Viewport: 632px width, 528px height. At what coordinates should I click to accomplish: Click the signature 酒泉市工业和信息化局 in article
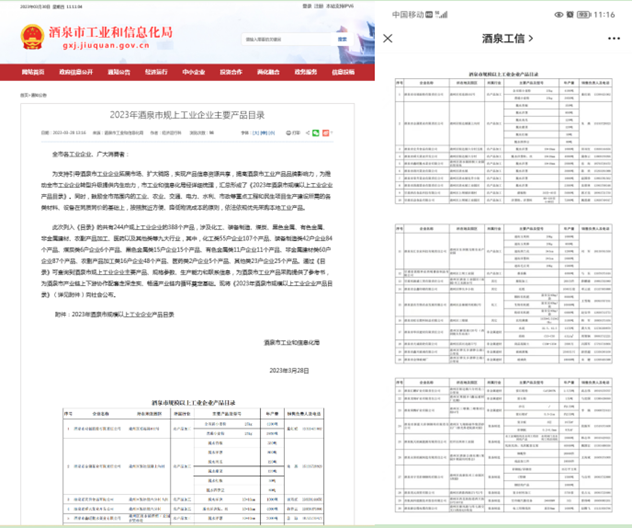coord(292,342)
